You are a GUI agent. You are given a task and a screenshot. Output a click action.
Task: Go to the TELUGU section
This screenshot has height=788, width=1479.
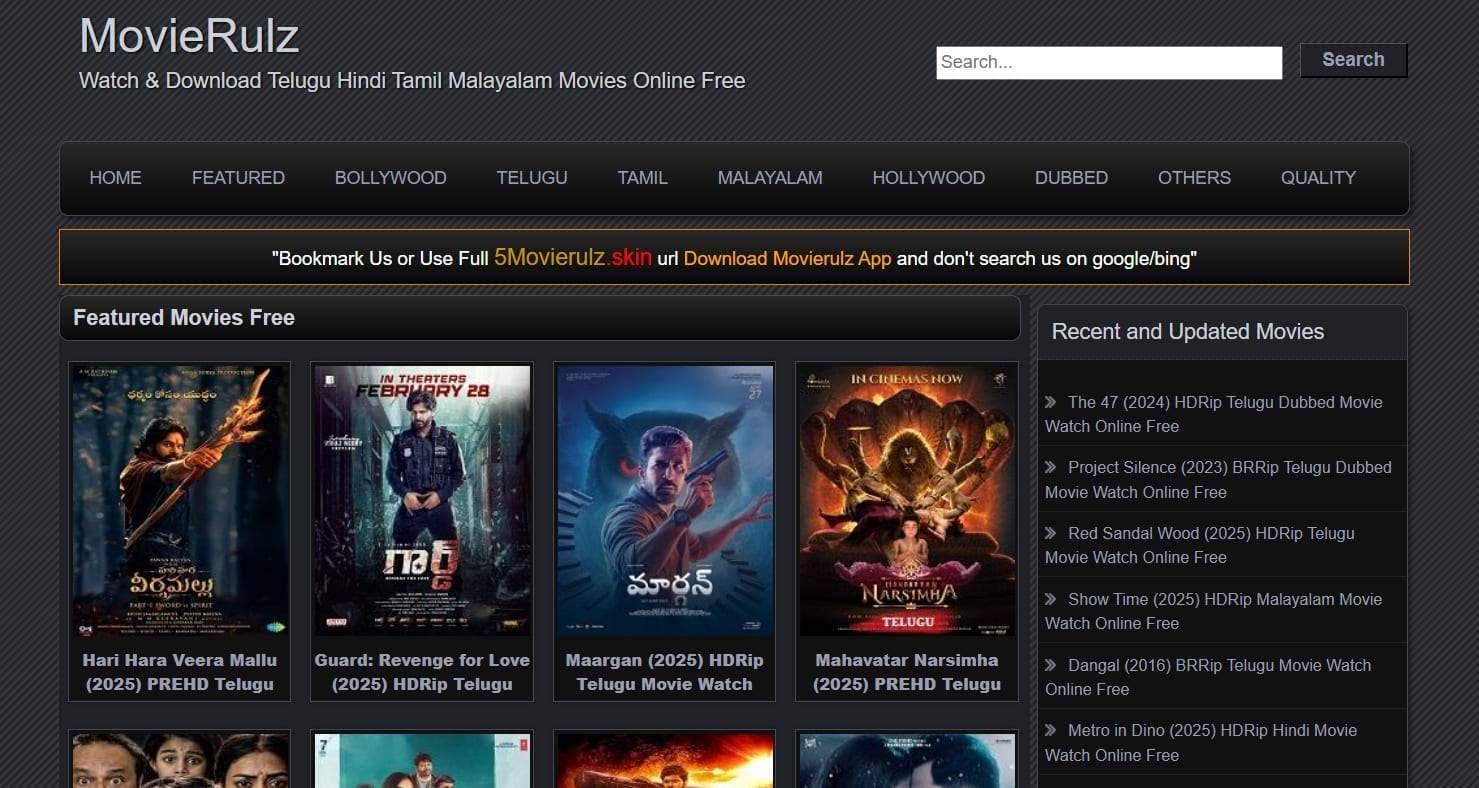[x=532, y=178]
